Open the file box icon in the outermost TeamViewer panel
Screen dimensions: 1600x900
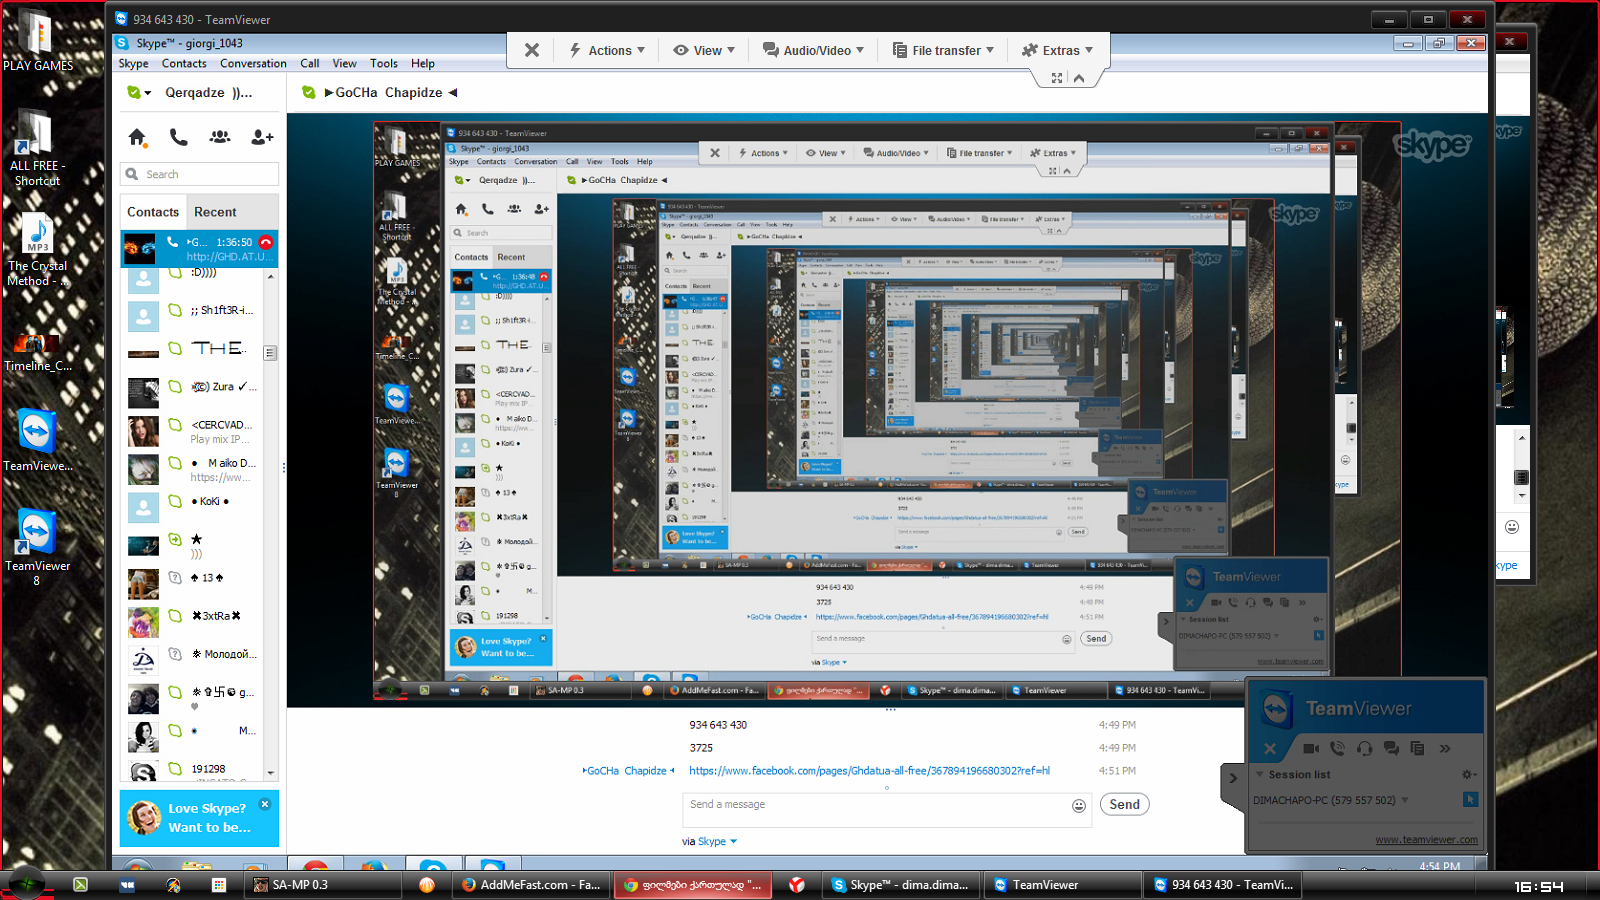pos(1417,748)
